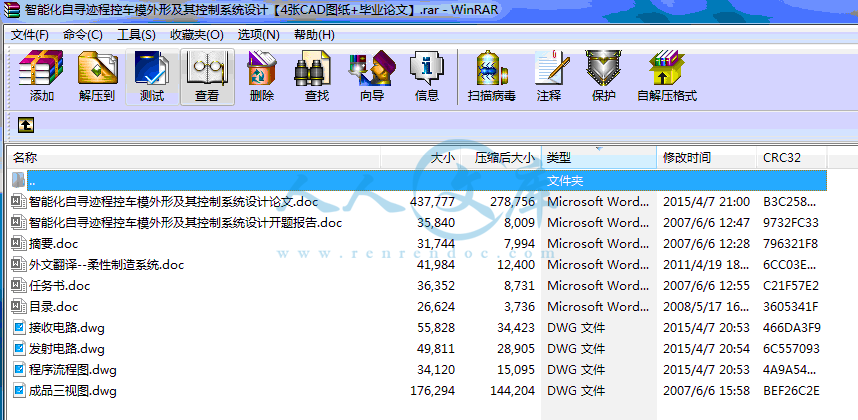Click the Scan Virus (扫描病毒) icon
This screenshot has width=858, height=420.
point(491,68)
